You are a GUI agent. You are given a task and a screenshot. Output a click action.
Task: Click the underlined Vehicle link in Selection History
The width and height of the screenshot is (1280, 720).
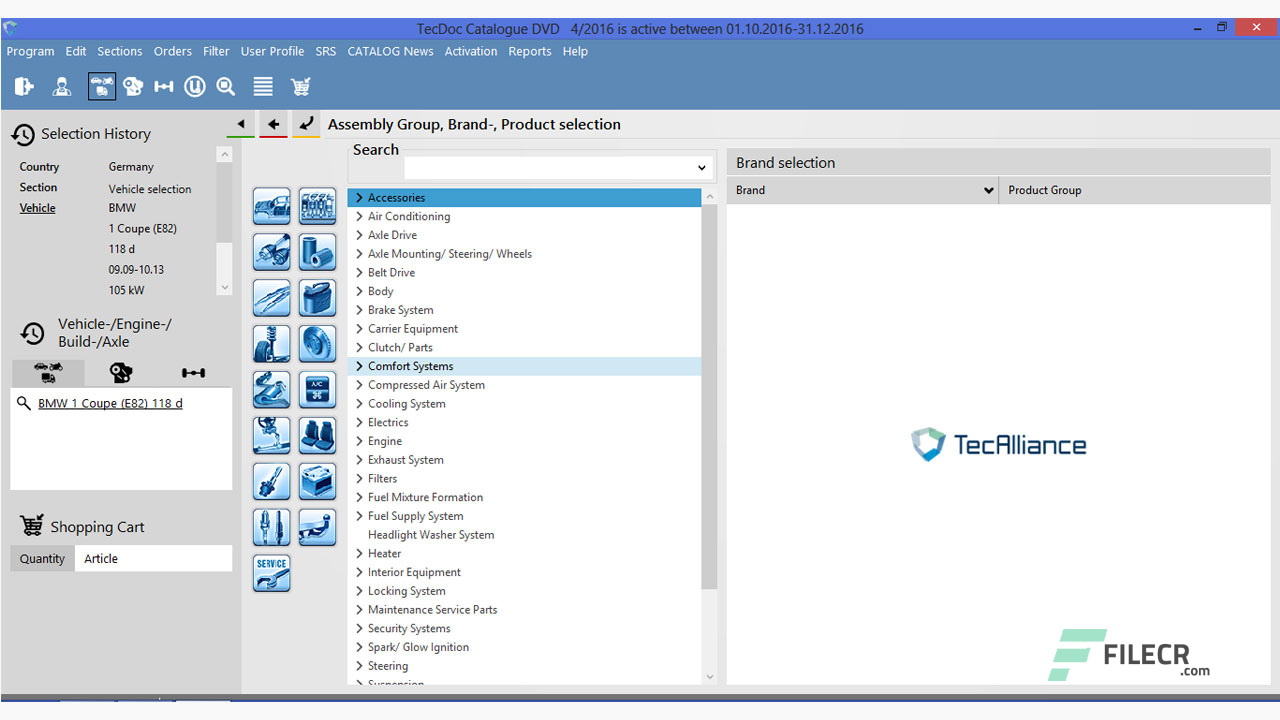pyautogui.click(x=37, y=208)
